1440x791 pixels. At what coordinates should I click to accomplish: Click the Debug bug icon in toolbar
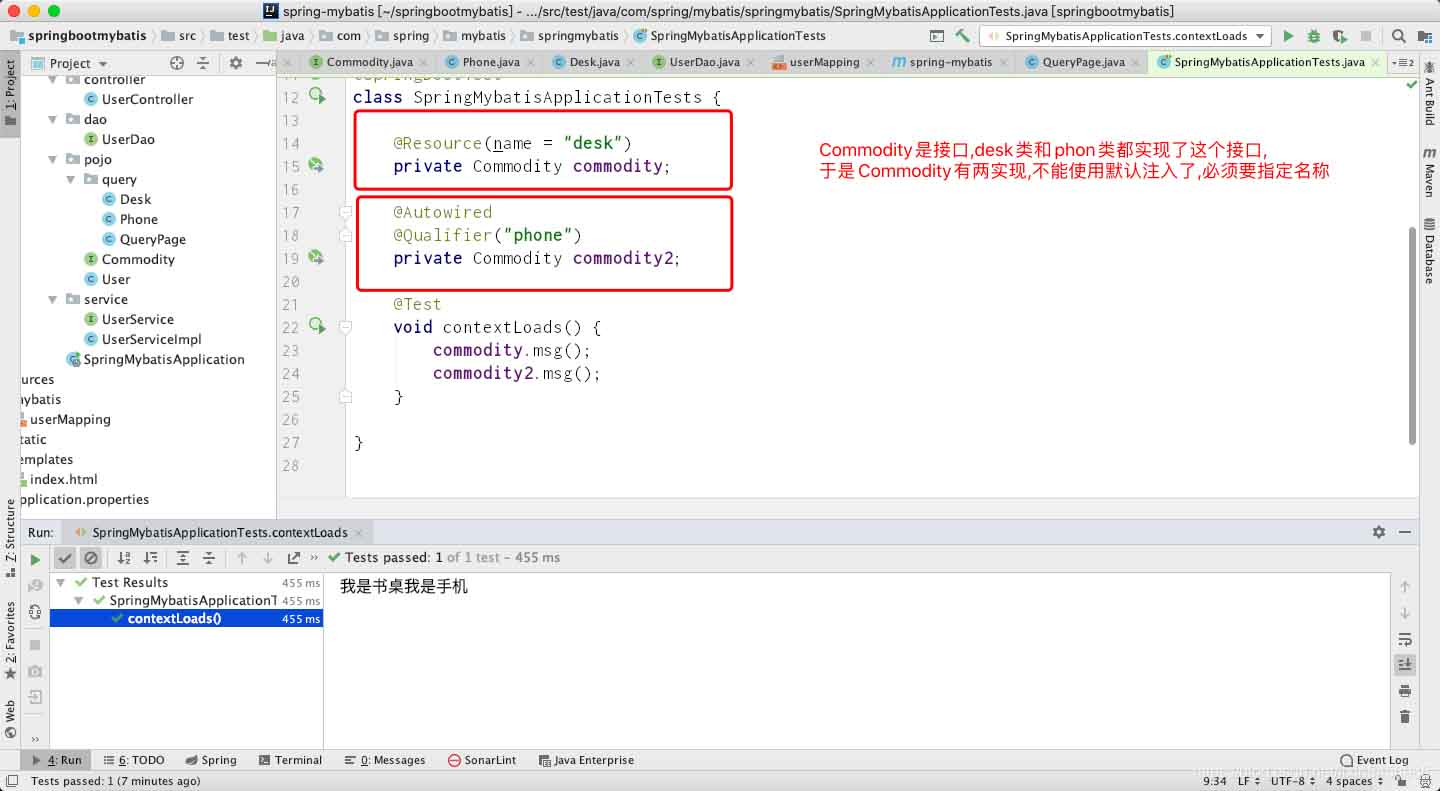tap(1314, 36)
